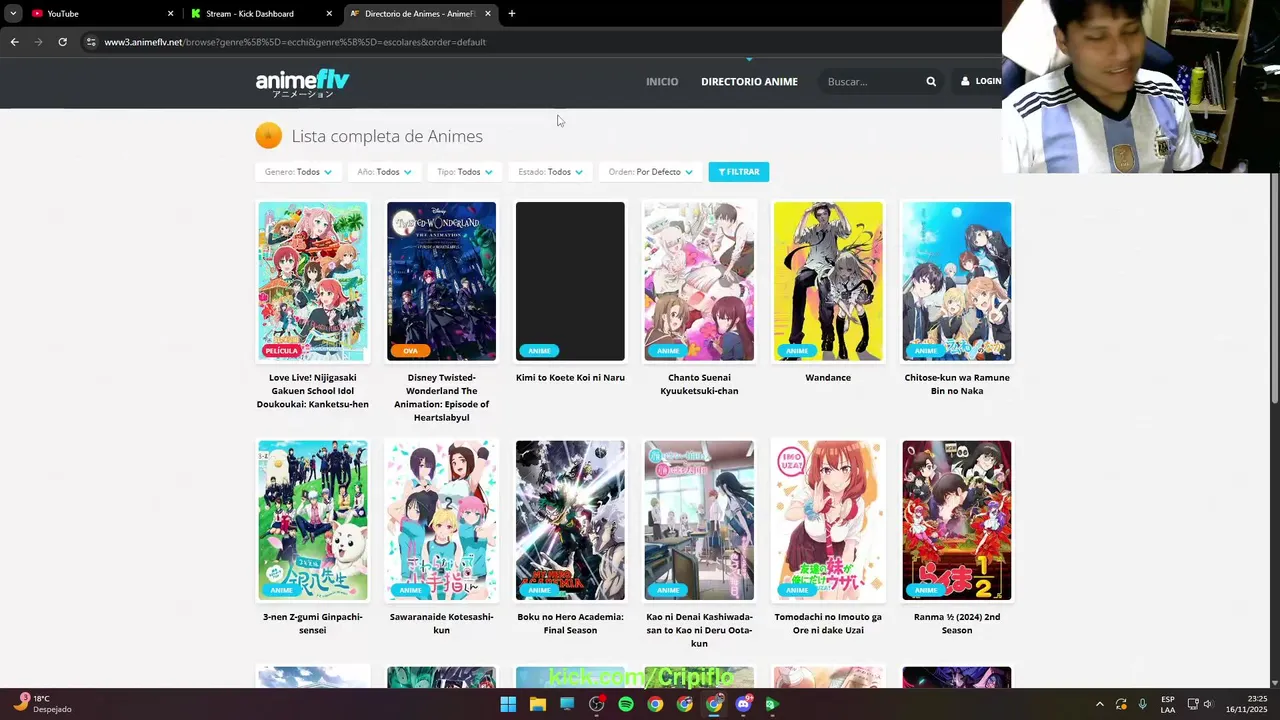This screenshot has width=1280, height=720.
Task: Open the Love Live! Nijigasaki poster thumbnail
Action: (x=312, y=281)
